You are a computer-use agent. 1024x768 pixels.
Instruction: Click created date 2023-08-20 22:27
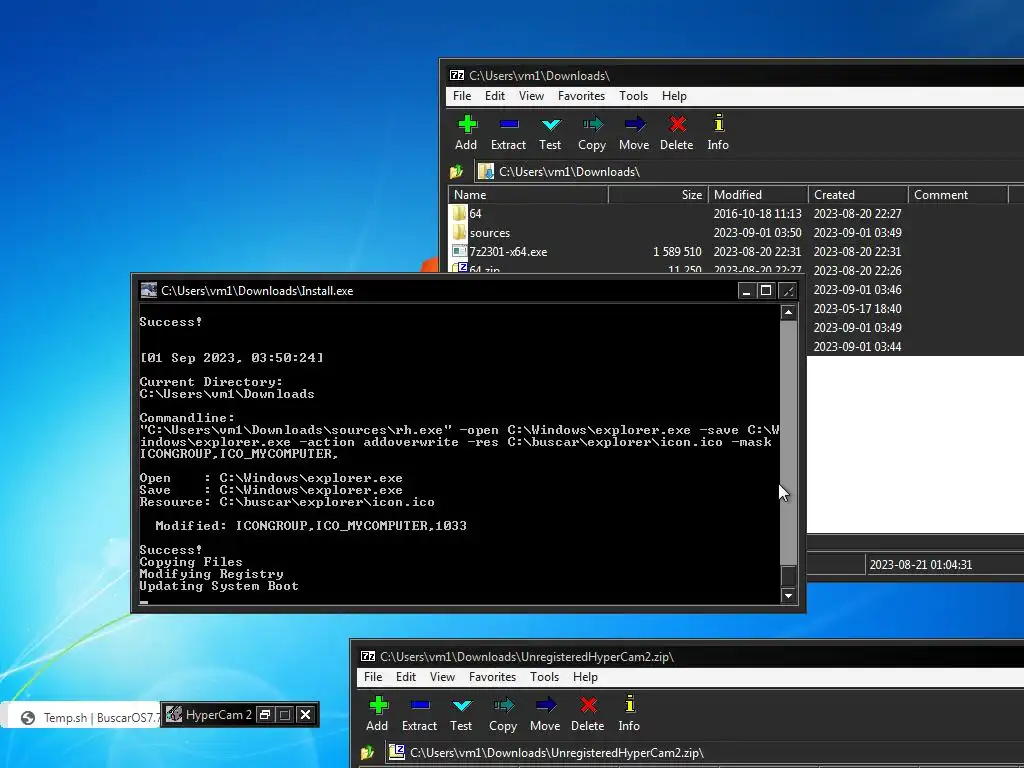pos(857,214)
